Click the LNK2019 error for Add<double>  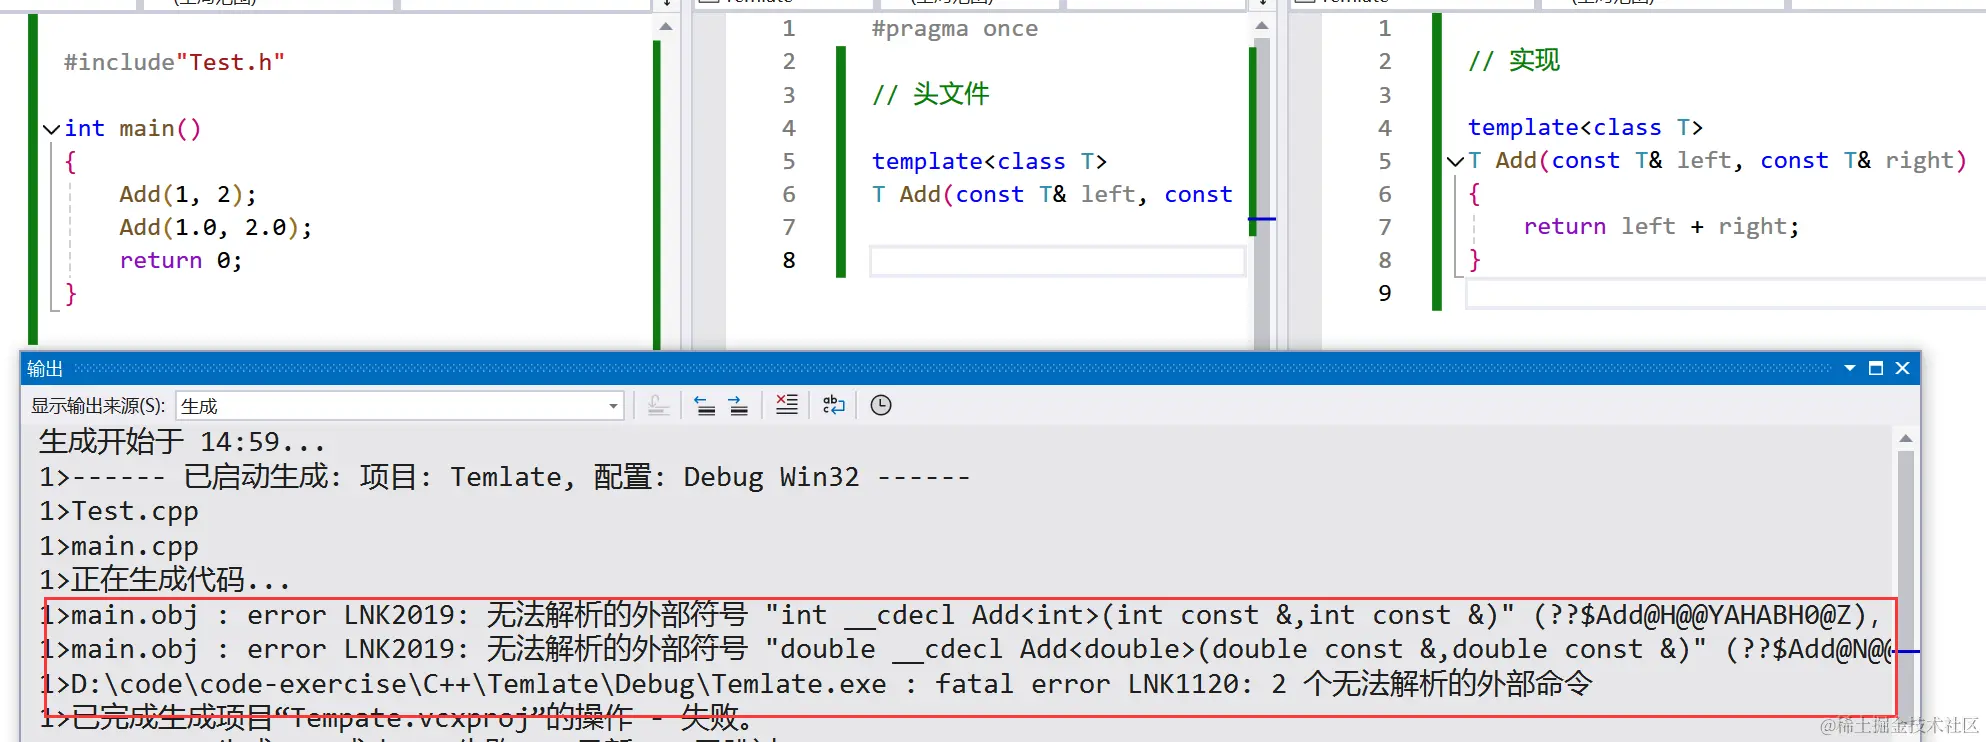pos(966,649)
